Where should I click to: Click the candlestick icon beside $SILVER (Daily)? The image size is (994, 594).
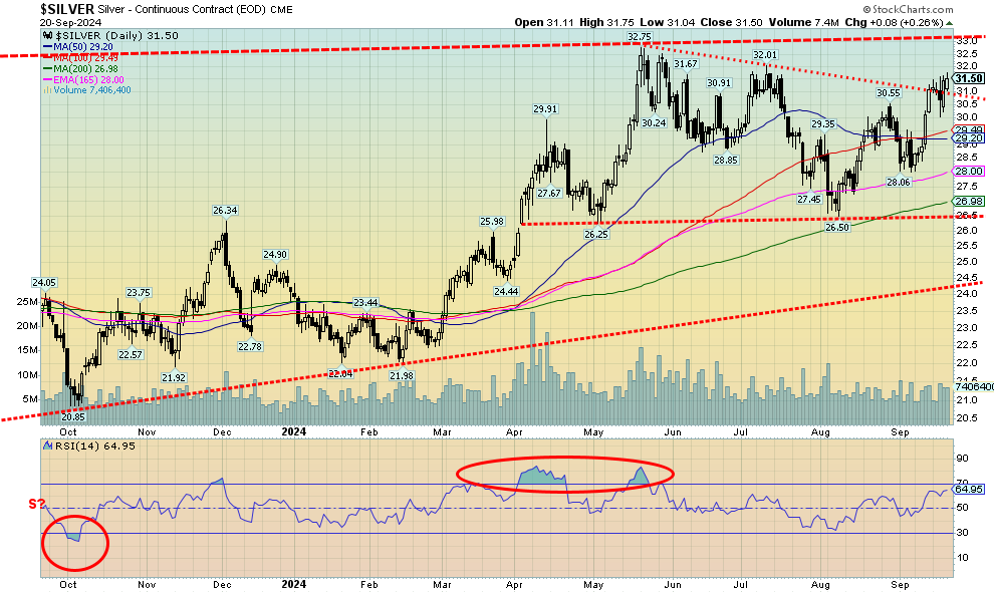(x=46, y=36)
